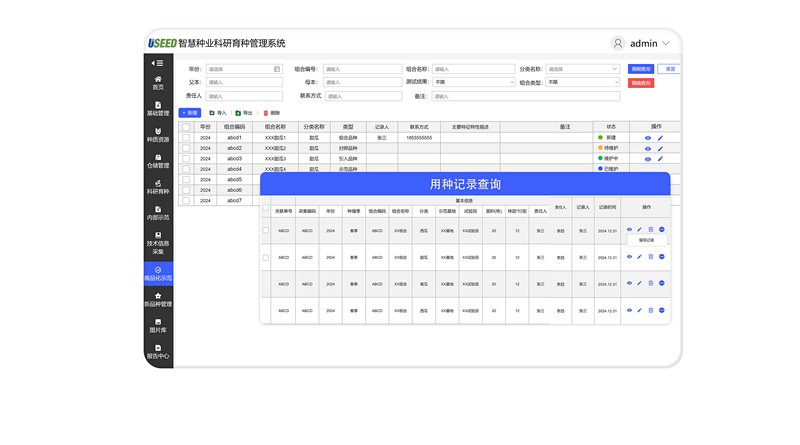Click the delete trash icon in first record row
This screenshot has width=800, height=445.
[x=650, y=230]
